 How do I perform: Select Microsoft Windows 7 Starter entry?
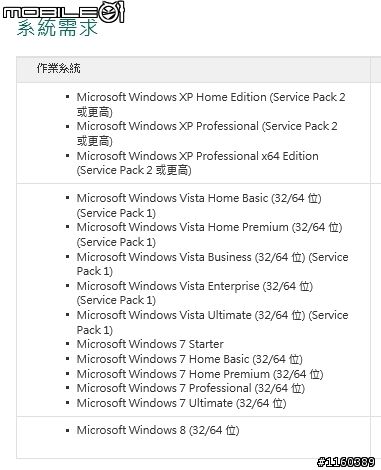tap(150, 344)
